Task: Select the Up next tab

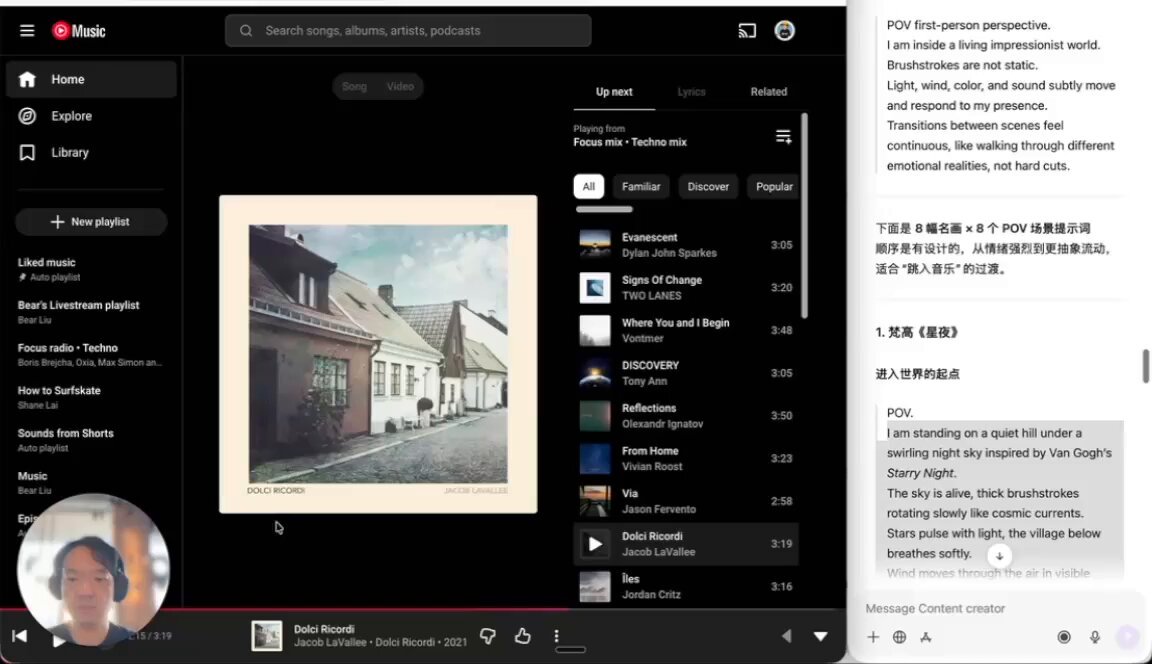Action: [x=614, y=92]
